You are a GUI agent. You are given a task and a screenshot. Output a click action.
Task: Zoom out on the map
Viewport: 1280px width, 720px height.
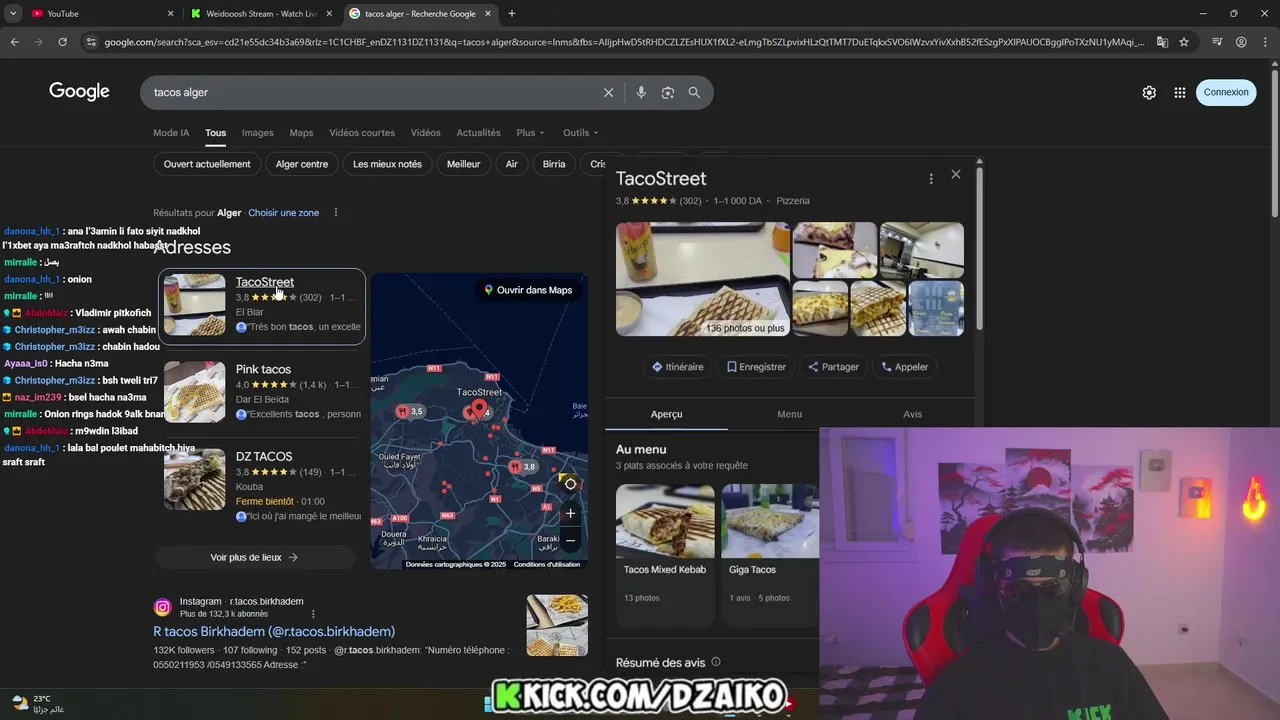click(x=570, y=540)
